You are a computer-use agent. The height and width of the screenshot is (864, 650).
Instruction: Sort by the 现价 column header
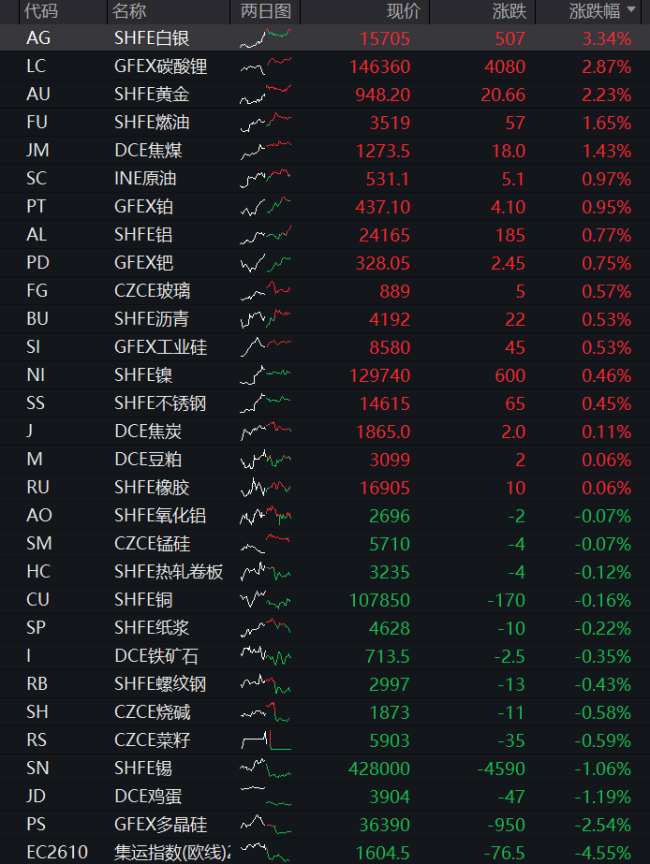(403, 11)
